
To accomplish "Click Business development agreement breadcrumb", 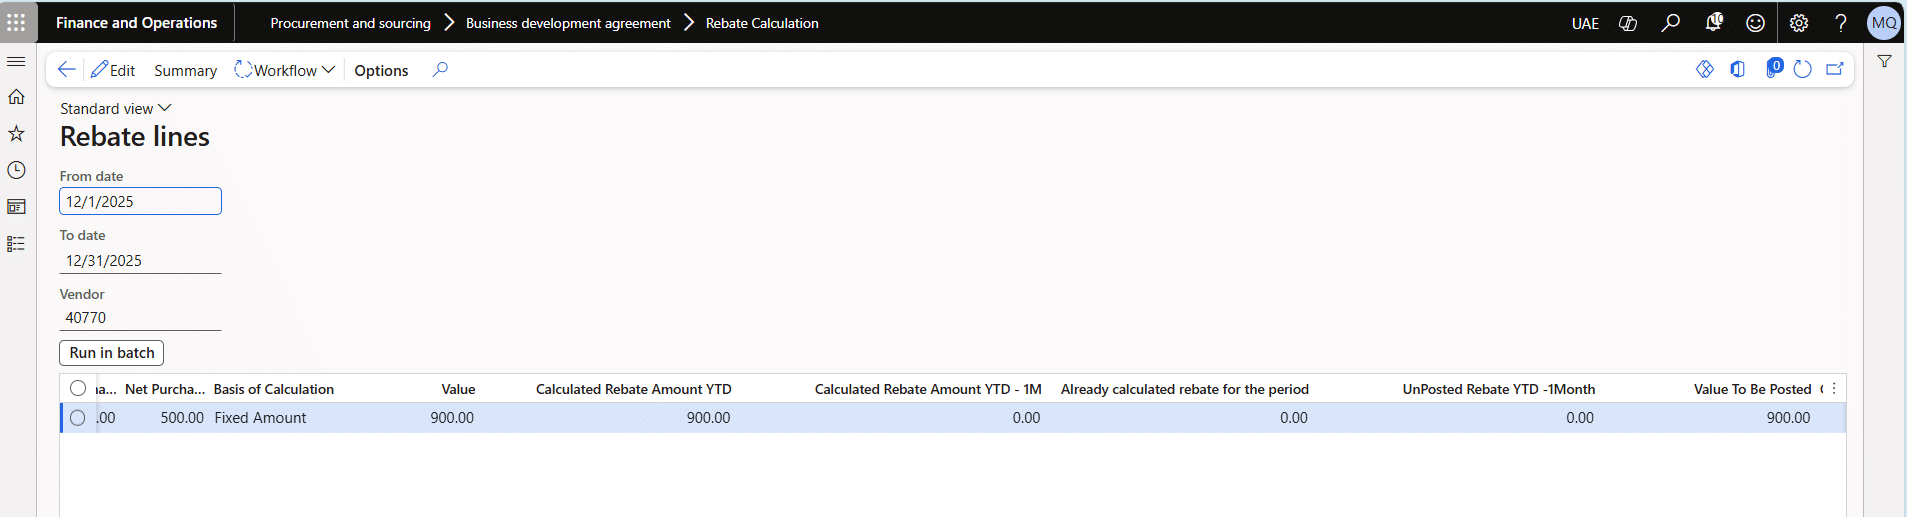I will [x=568, y=23].
